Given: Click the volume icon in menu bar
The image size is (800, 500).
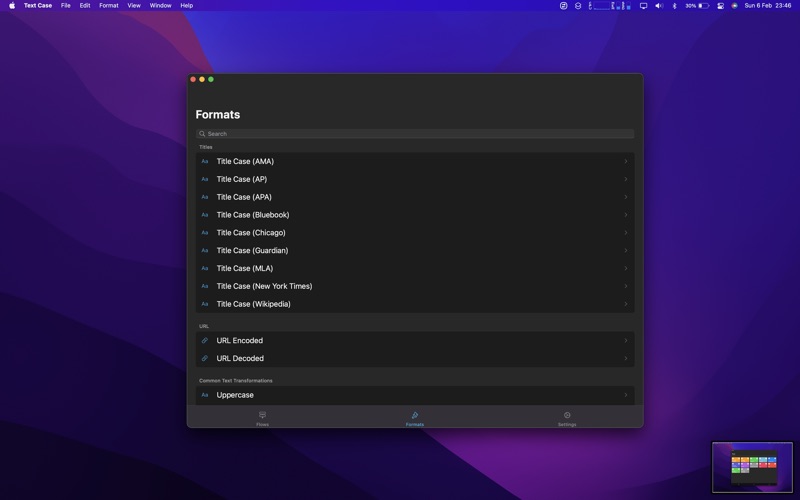Looking at the screenshot, I should (659, 6).
